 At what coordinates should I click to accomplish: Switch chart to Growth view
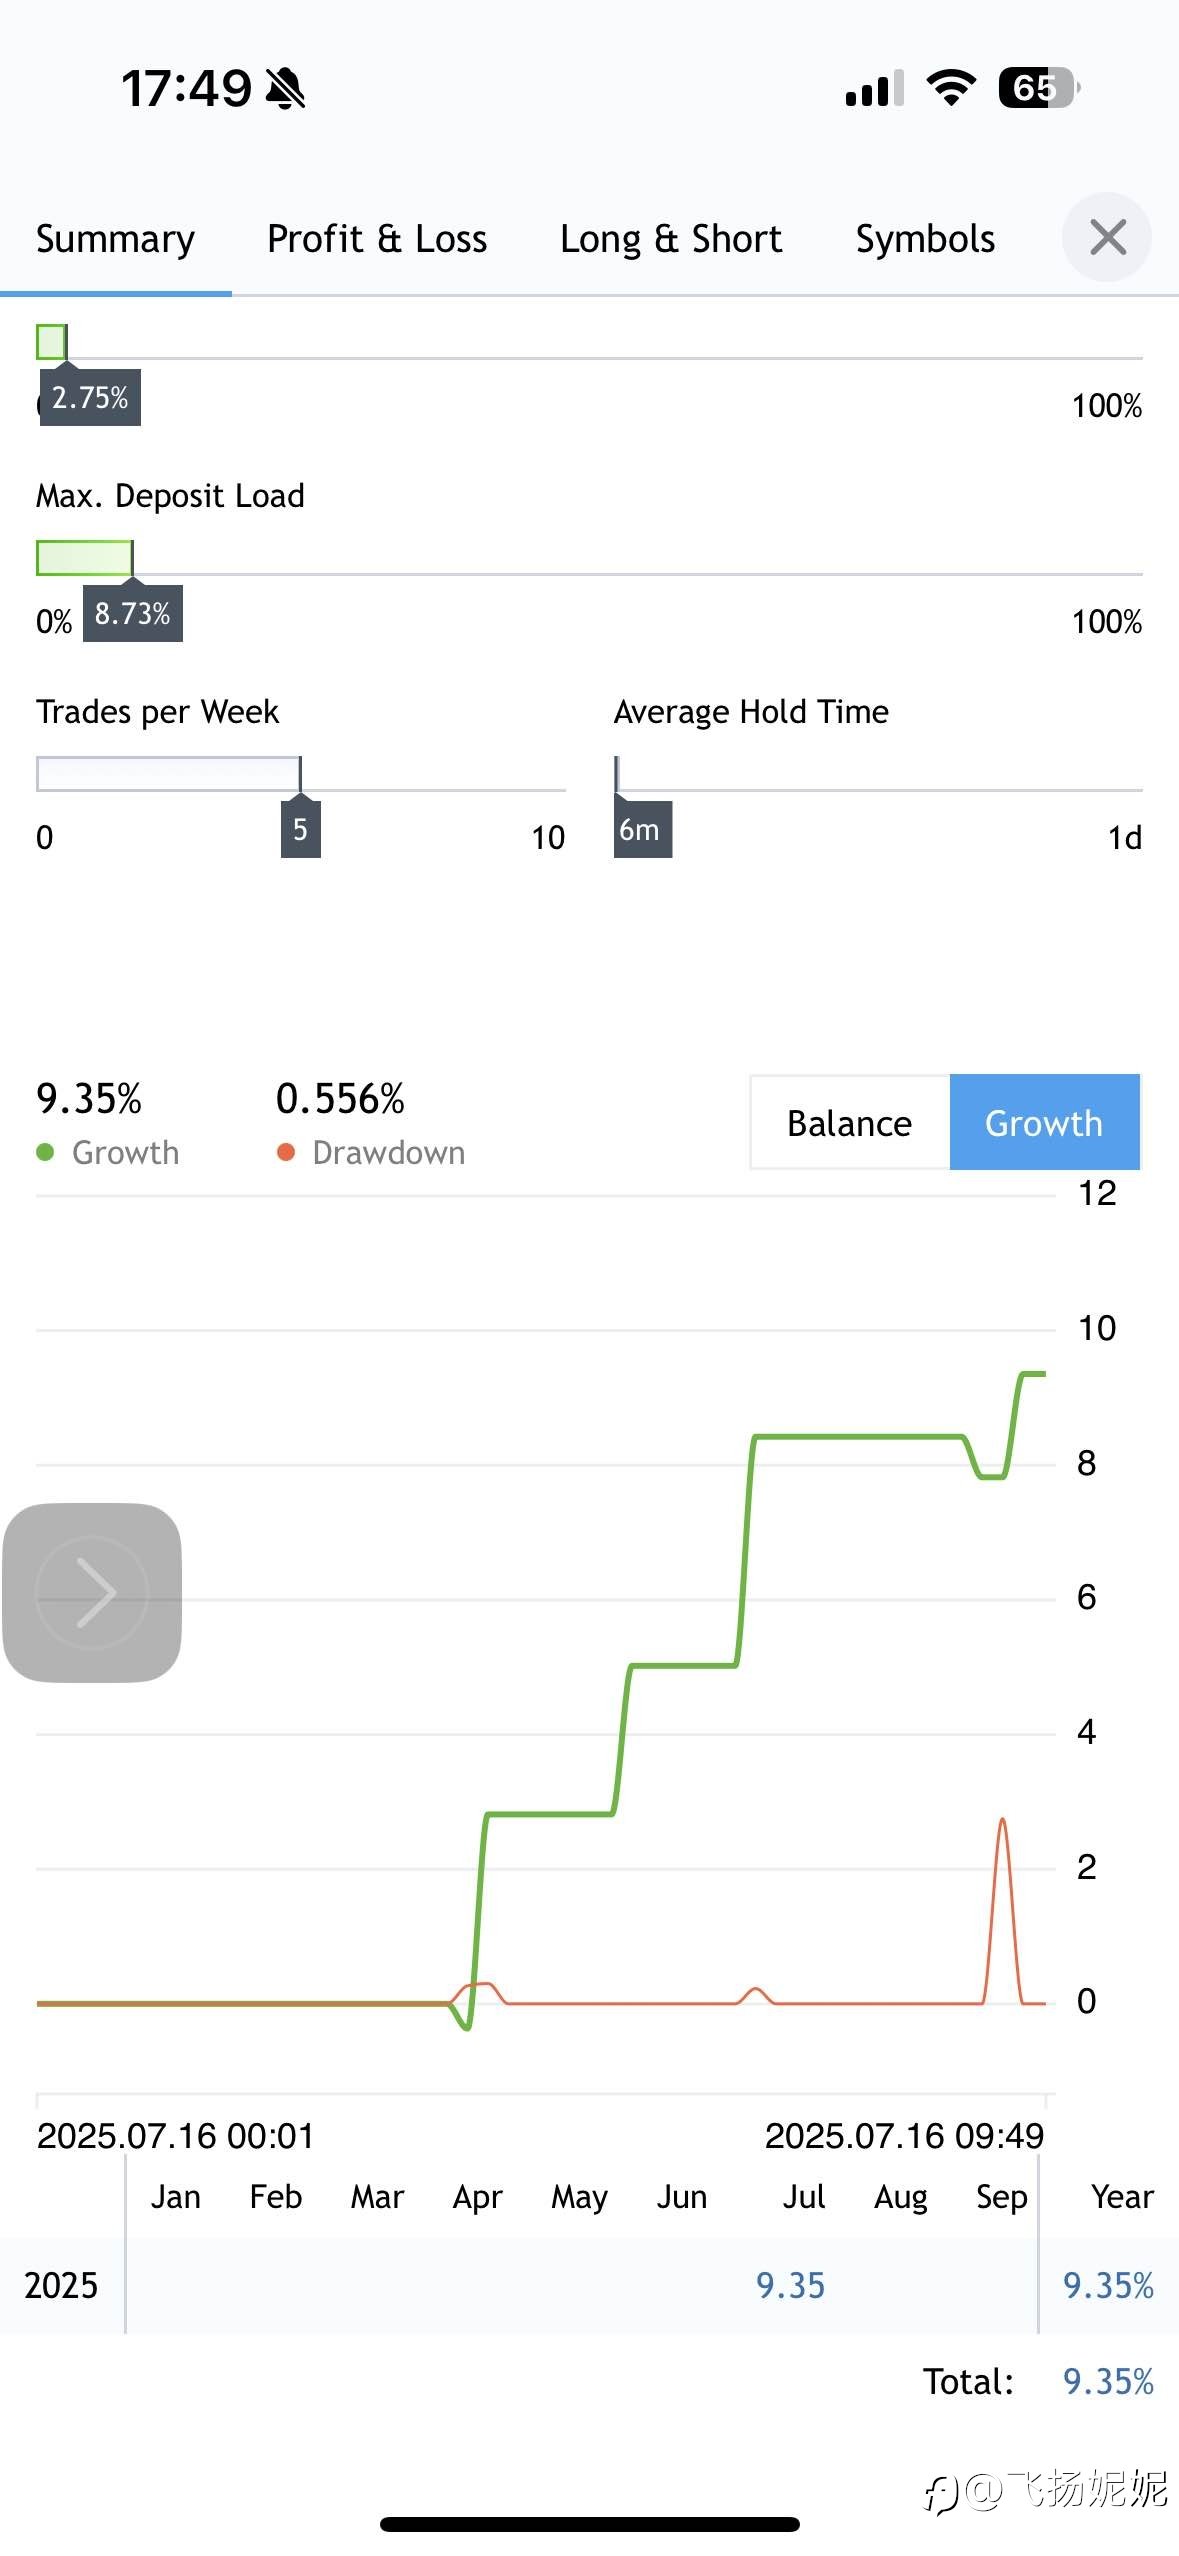pos(1044,1123)
